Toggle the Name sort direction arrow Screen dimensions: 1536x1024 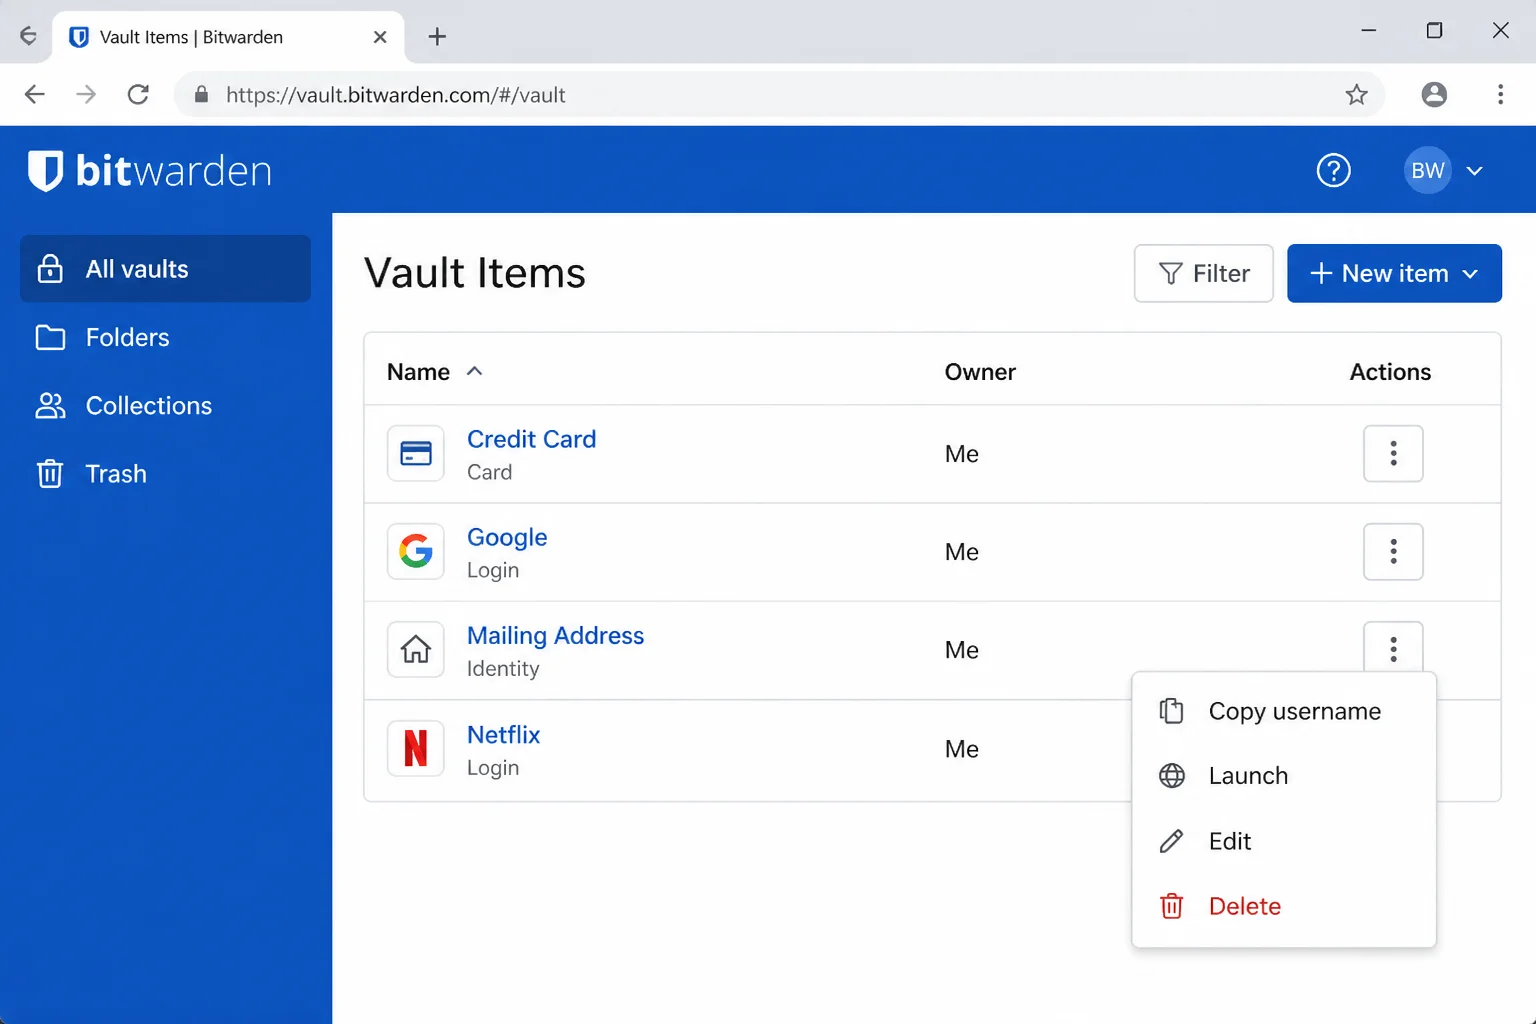coord(475,371)
